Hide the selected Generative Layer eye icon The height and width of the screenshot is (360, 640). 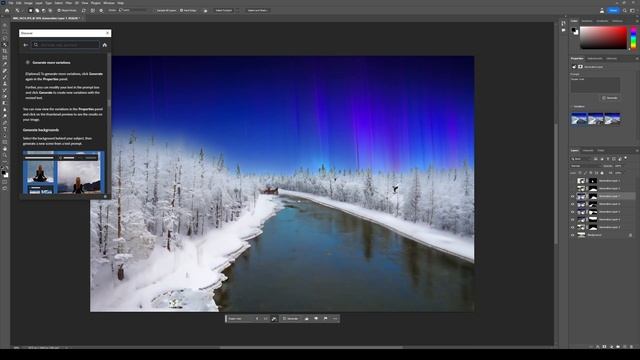[x=573, y=196]
